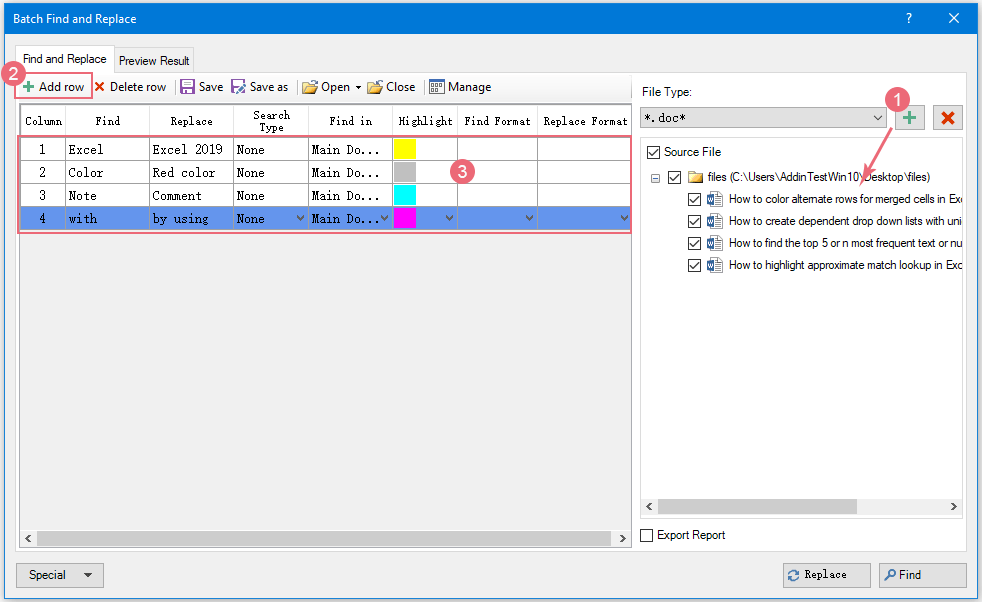Click the Replace button
Image resolution: width=982 pixels, height=602 pixels.
point(826,575)
